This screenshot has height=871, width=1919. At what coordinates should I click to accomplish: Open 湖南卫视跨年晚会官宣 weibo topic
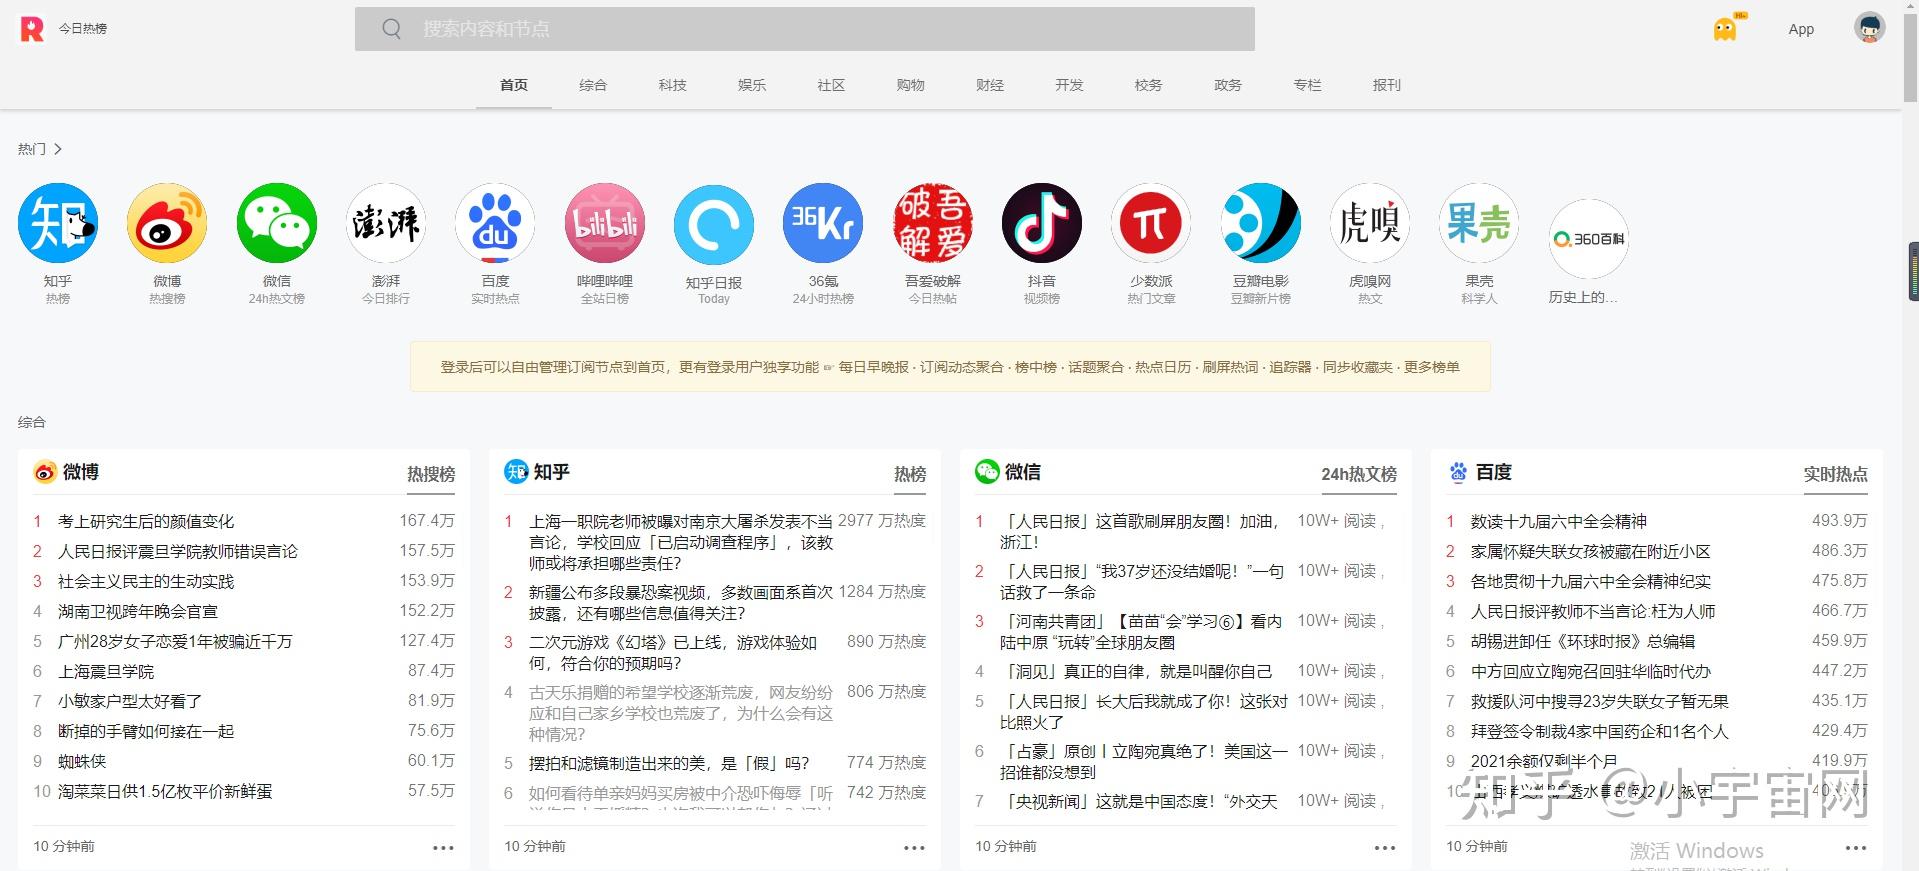[x=138, y=611]
